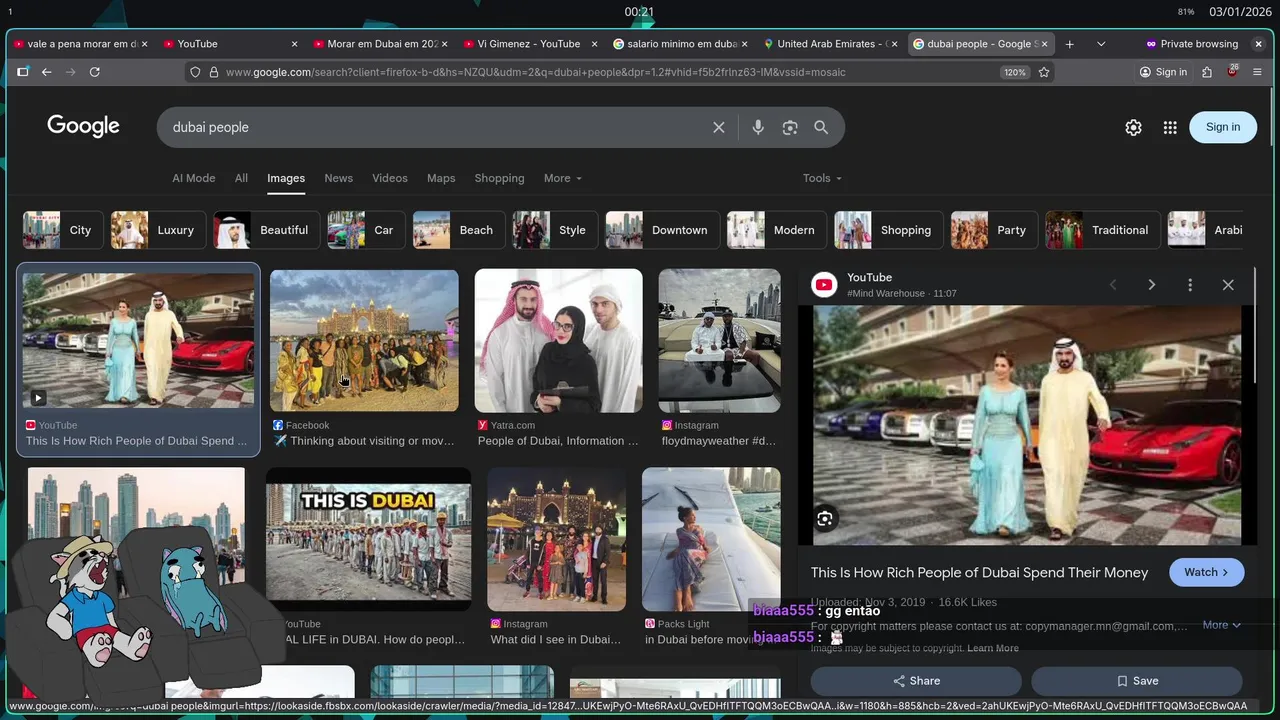
Task: Share the previewed image
Action: 916,681
